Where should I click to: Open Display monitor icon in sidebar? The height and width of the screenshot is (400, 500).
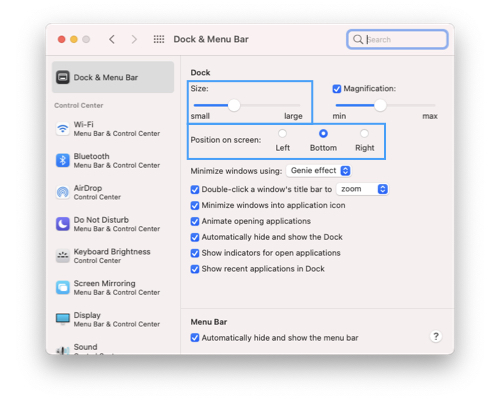coord(63,319)
